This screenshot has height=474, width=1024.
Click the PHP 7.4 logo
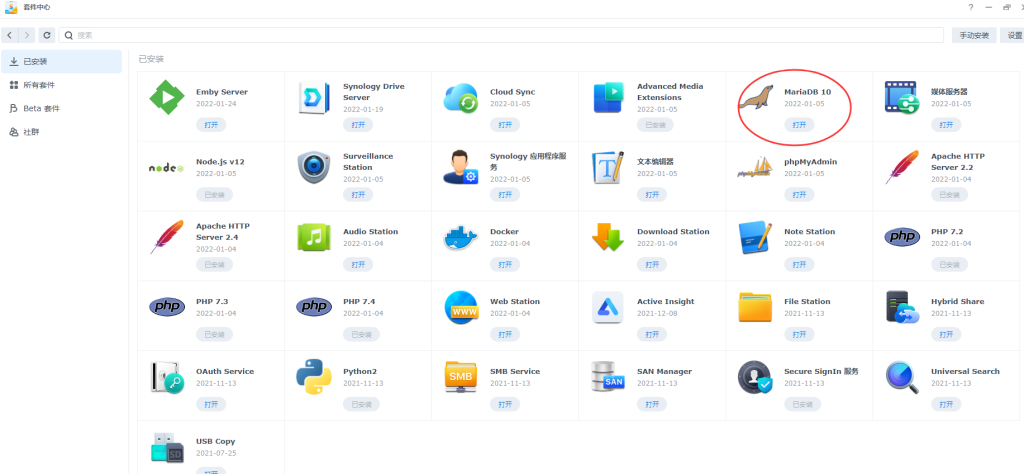click(314, 306)
